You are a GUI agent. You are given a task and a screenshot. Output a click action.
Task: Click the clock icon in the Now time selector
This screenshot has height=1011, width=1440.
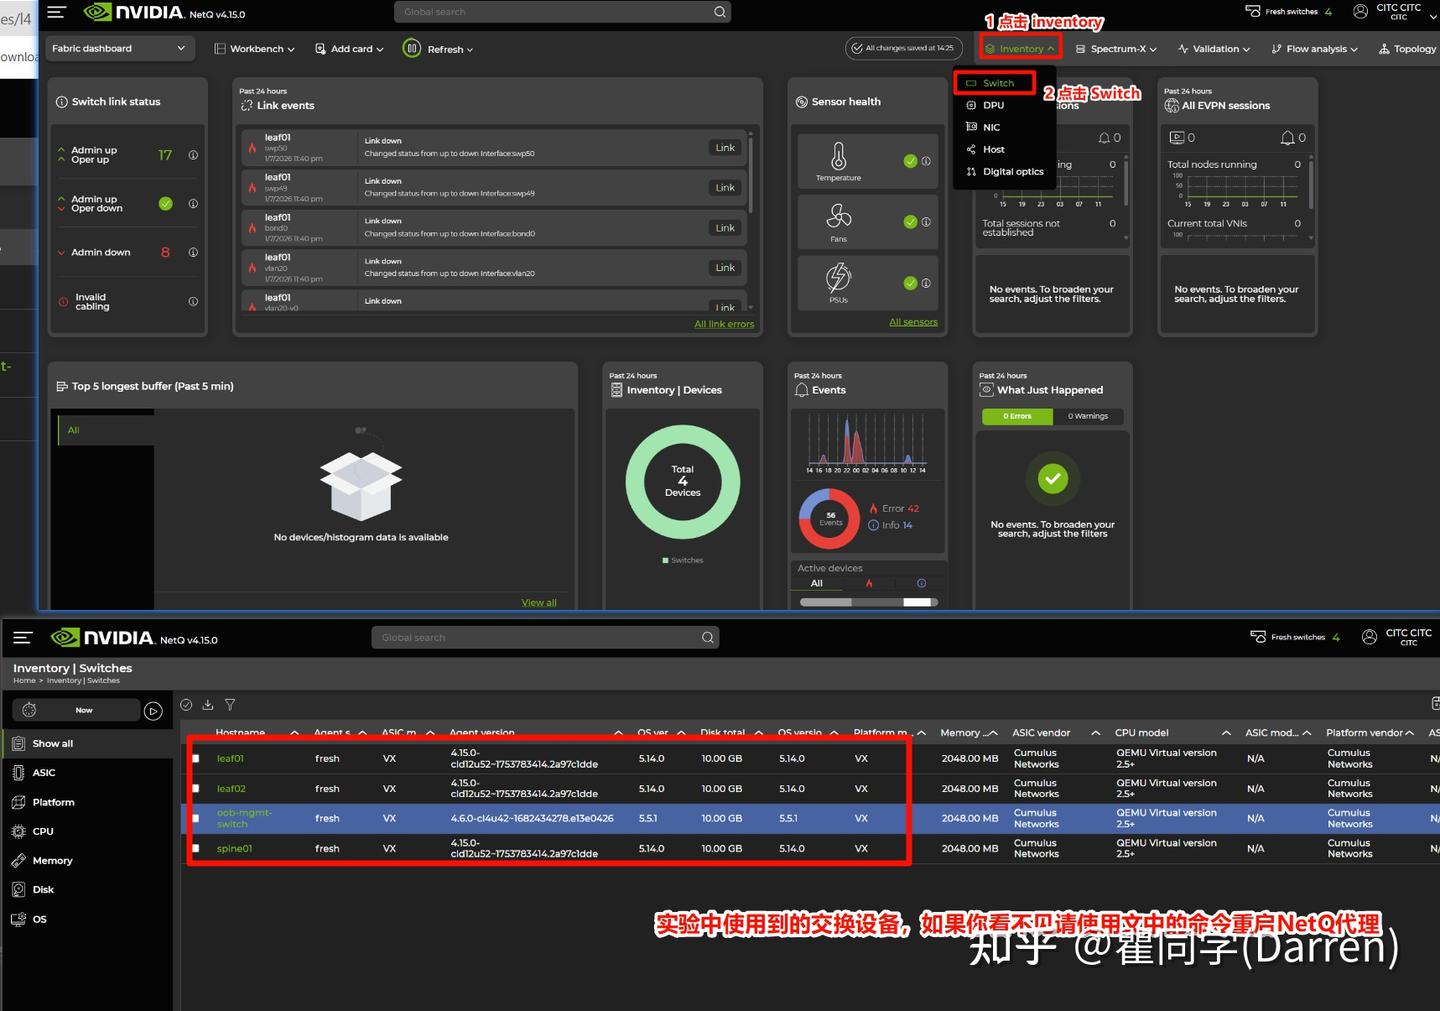(x=29, y=710)
